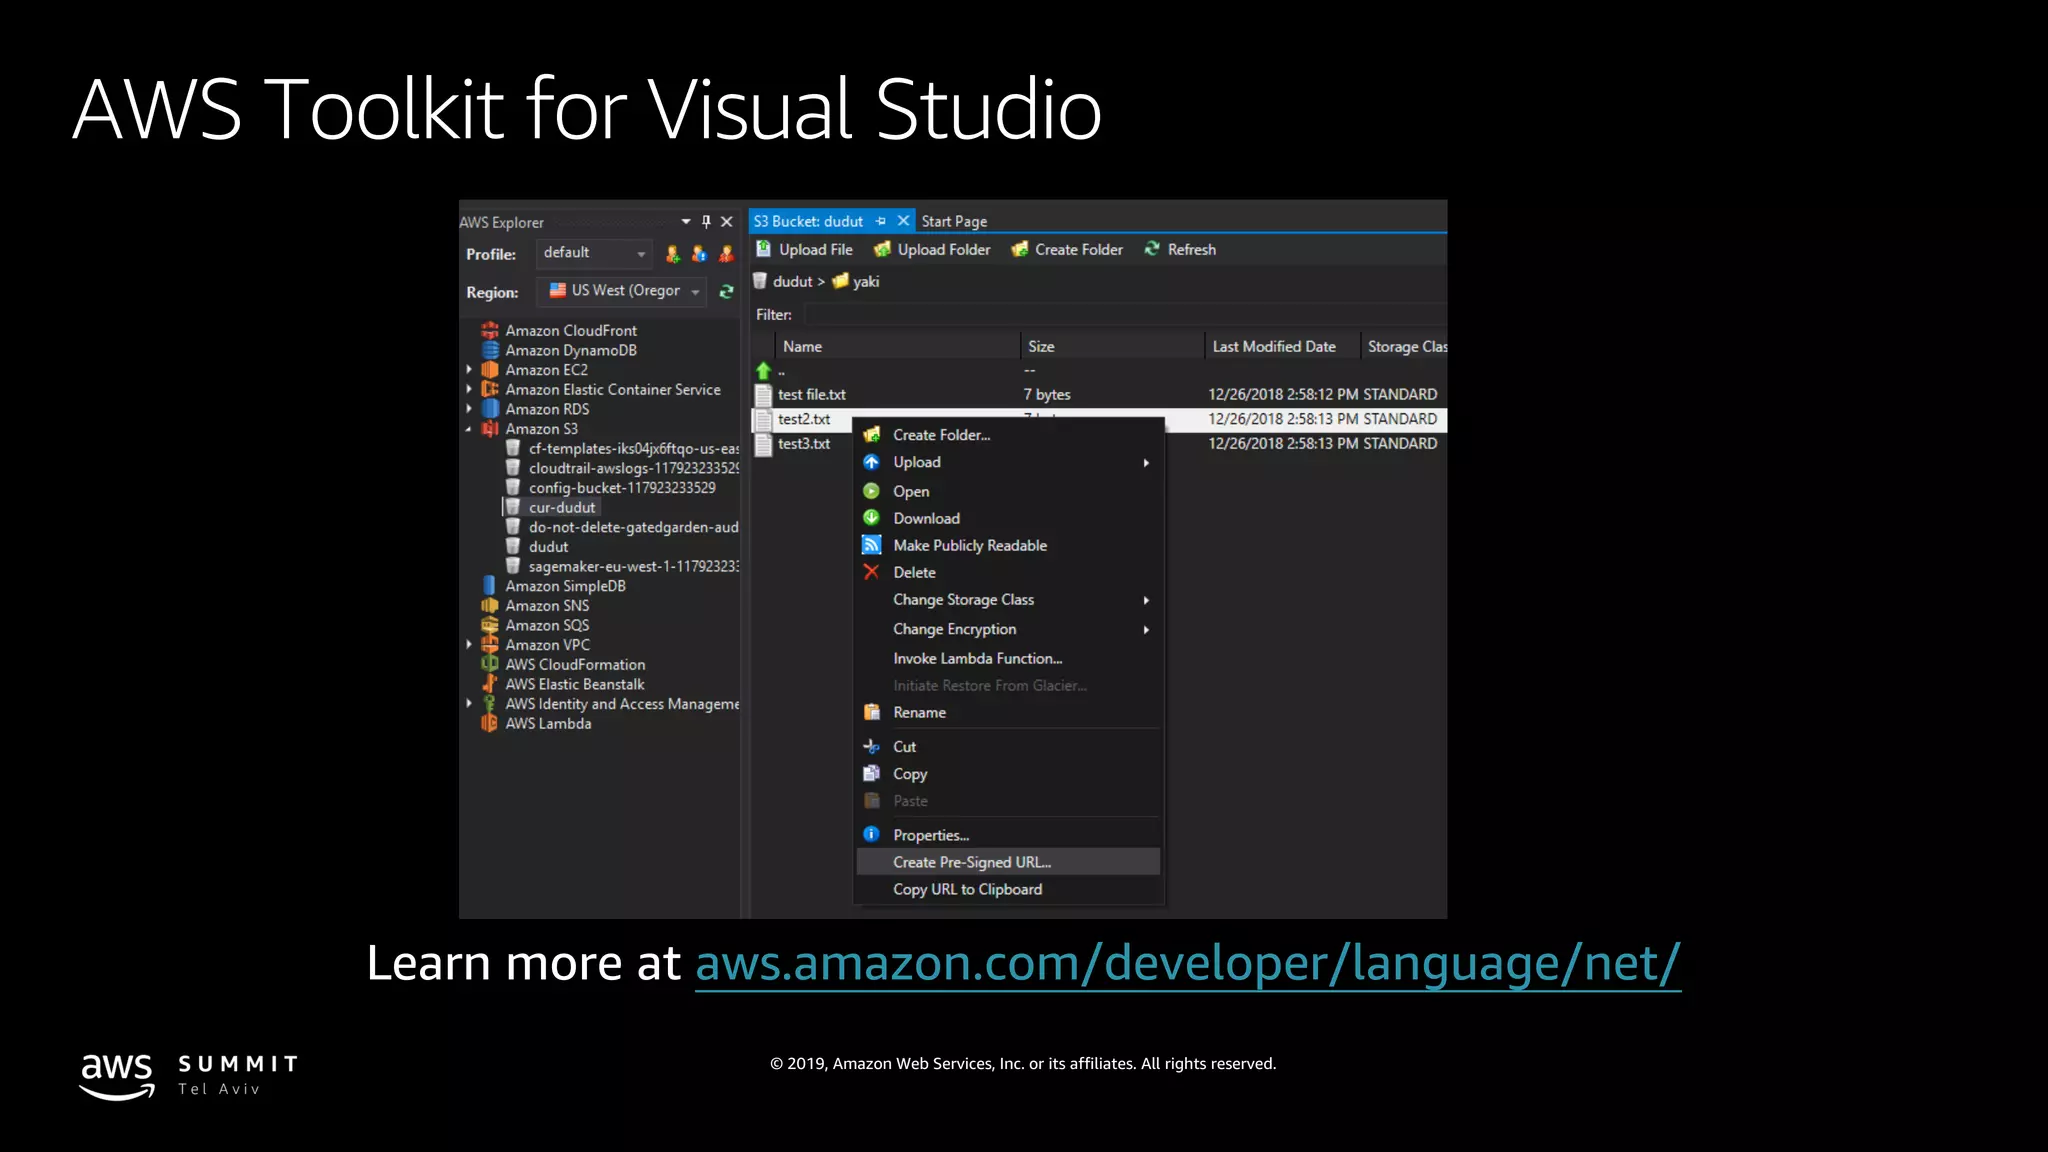Select Copy URL to Clipboard menu entry
The width and height of the screenshot is (2048, 1152).
(1009, 889)
